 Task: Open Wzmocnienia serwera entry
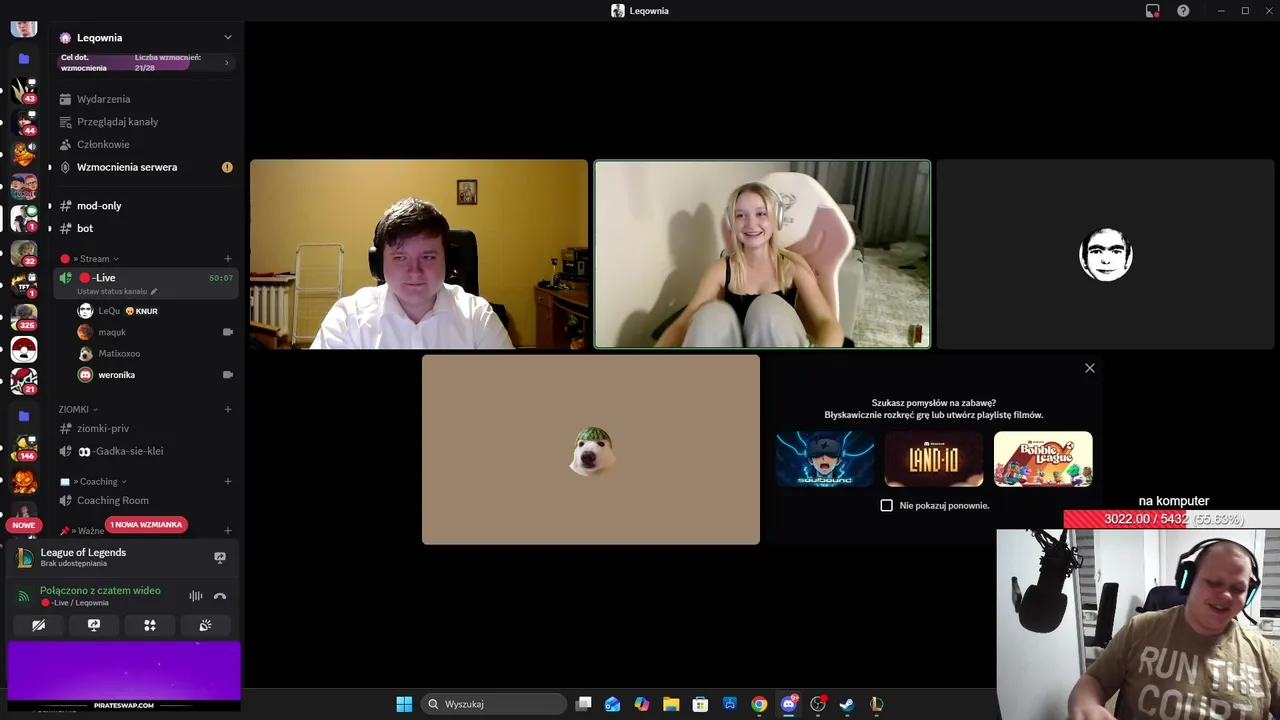(146, 167)
